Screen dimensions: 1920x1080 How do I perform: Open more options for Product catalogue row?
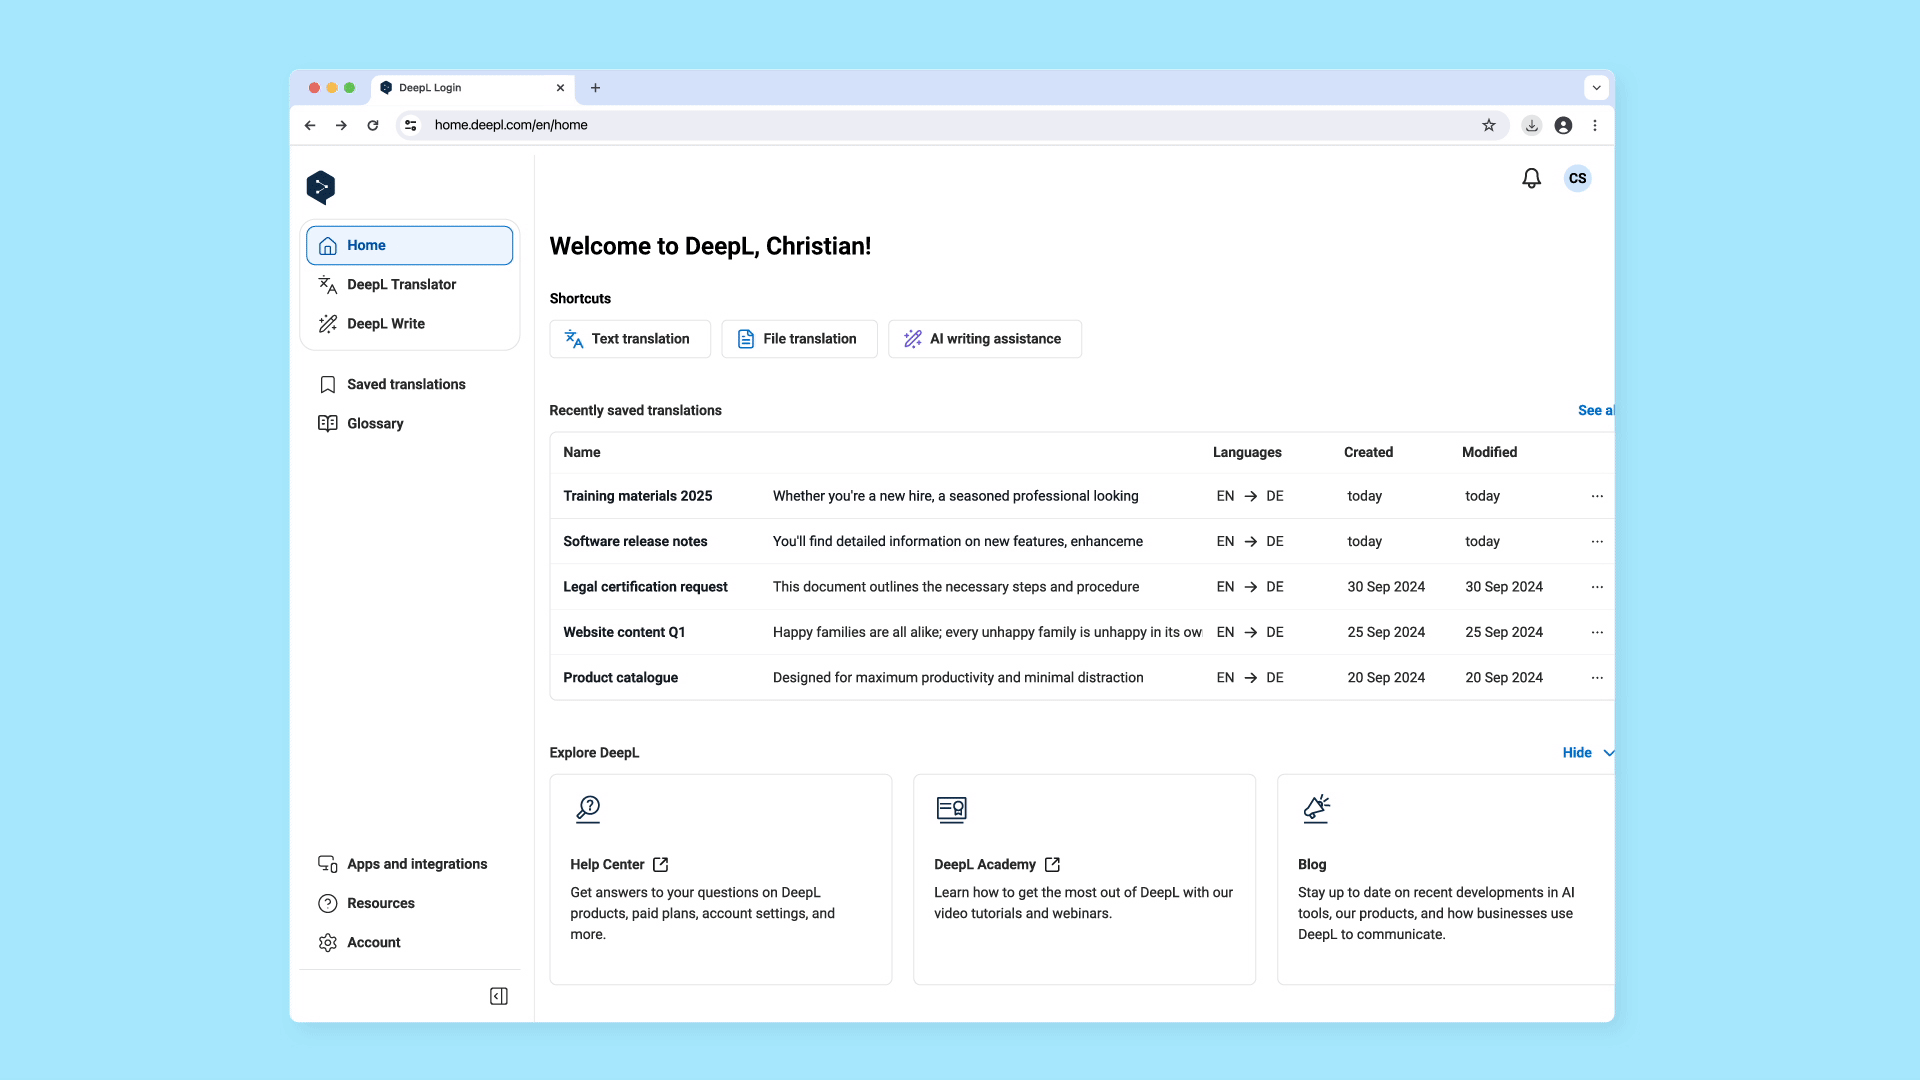click(1597, 678)
